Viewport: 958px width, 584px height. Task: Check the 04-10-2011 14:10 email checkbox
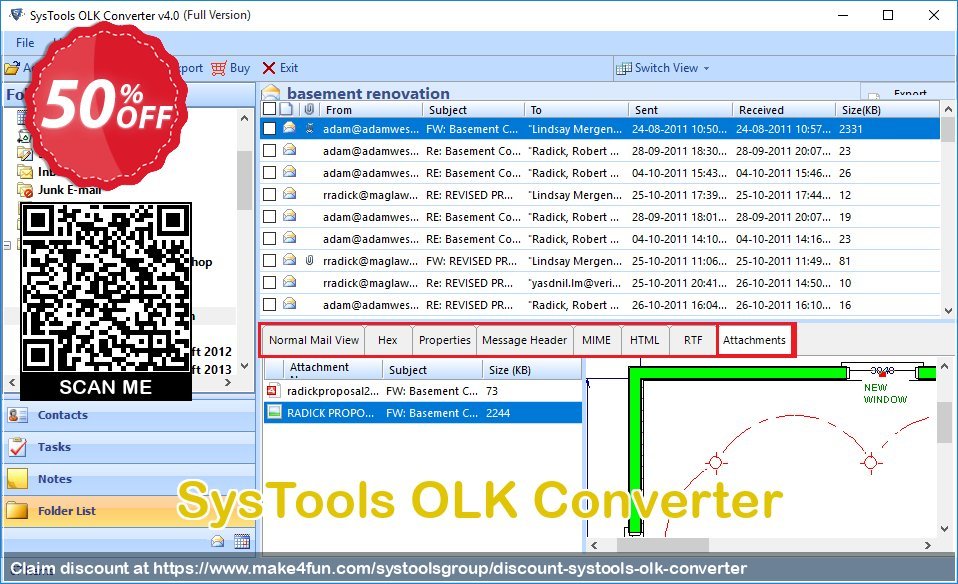(x=269, y=239)
